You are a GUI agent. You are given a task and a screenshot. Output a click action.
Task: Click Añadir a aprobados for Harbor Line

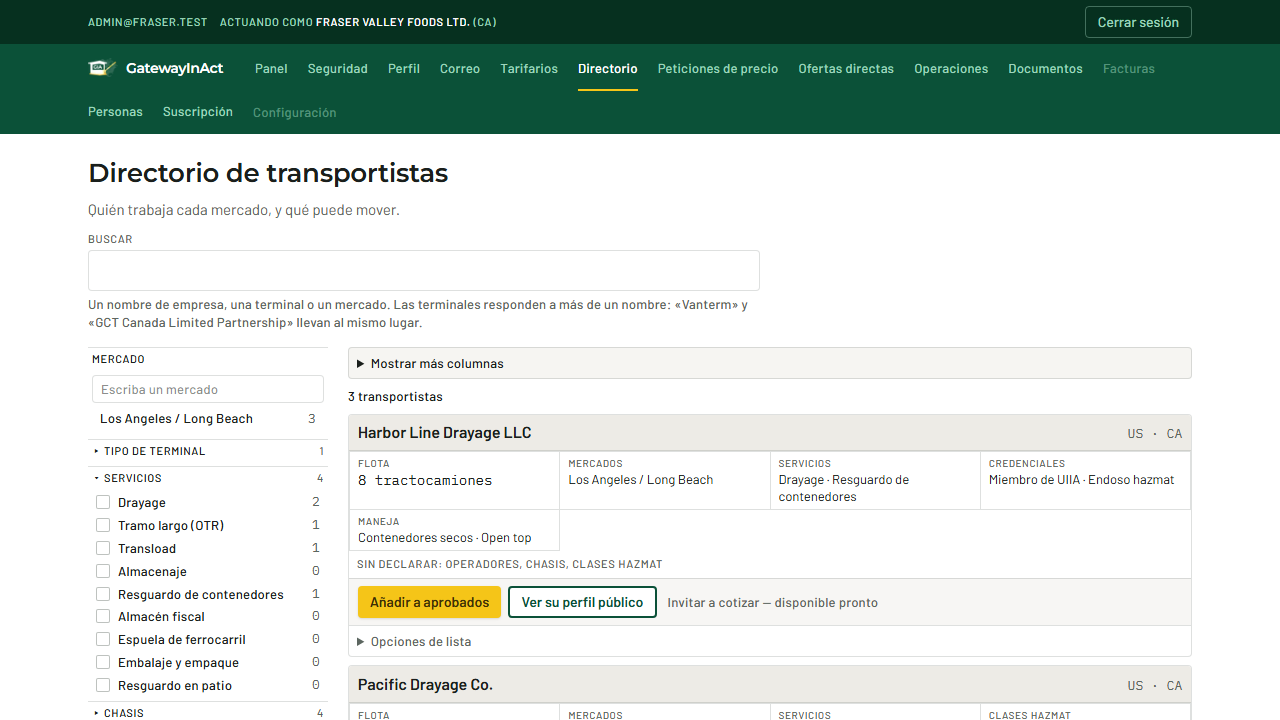coord(429,602)
